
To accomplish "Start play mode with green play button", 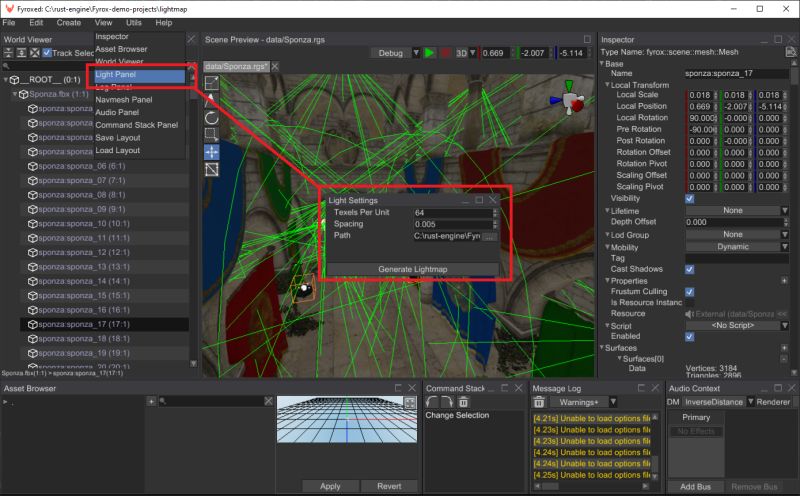I will [430, 53].
